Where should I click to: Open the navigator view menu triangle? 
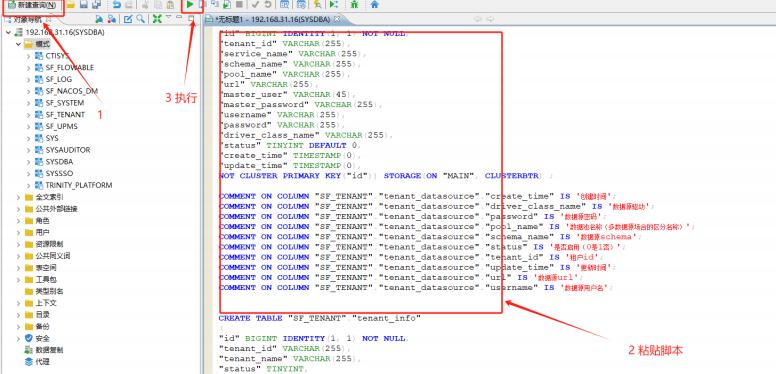(x=168, y=17)
